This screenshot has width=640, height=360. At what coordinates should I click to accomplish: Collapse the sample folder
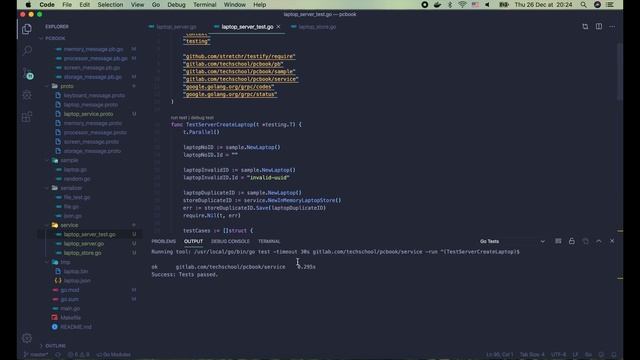(x=69, y=160)
